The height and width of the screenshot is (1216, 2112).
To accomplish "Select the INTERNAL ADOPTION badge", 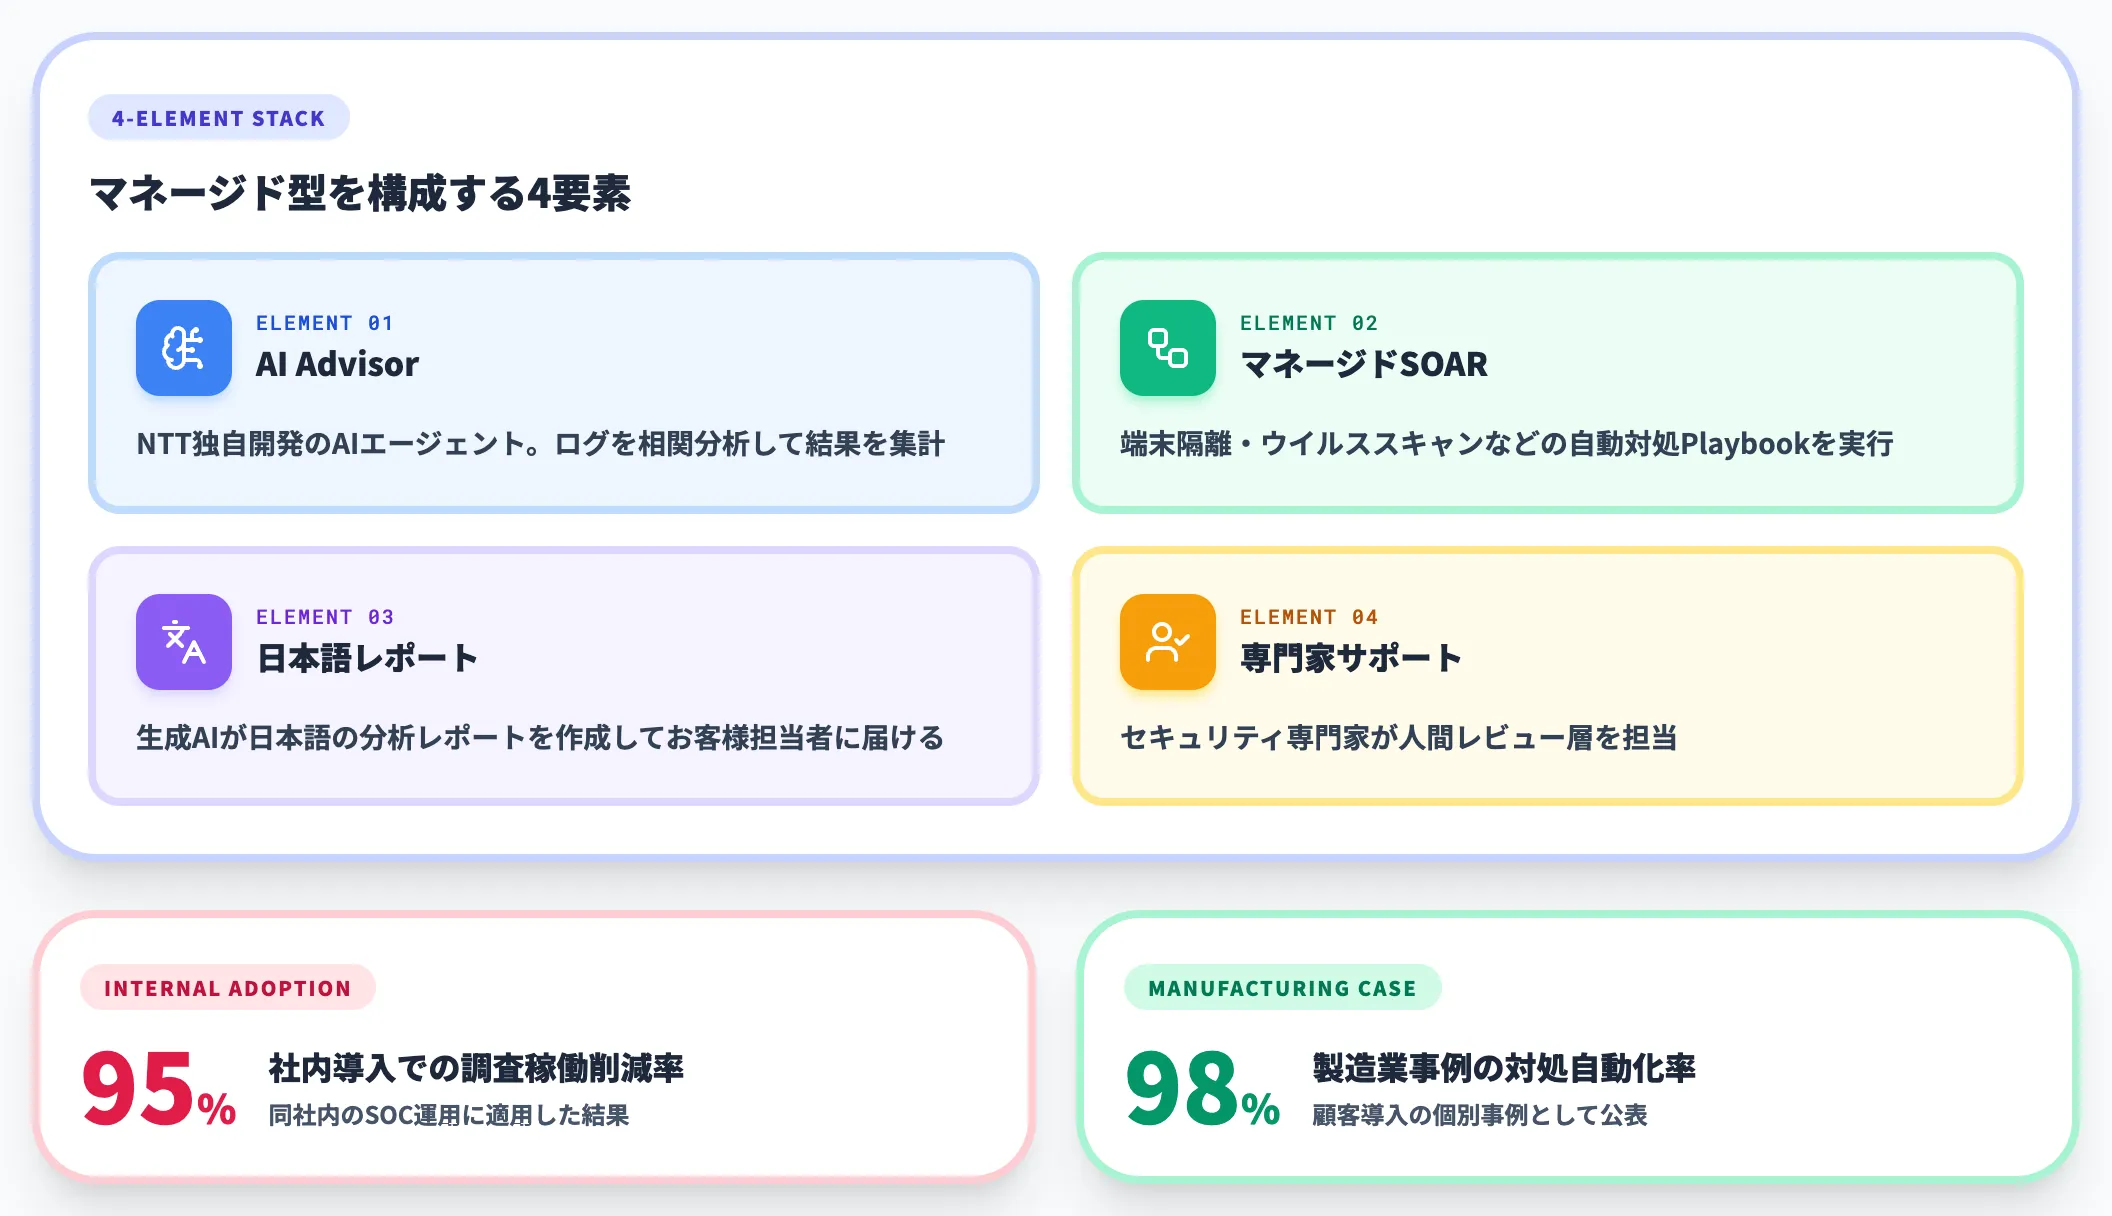I will 228,988.
